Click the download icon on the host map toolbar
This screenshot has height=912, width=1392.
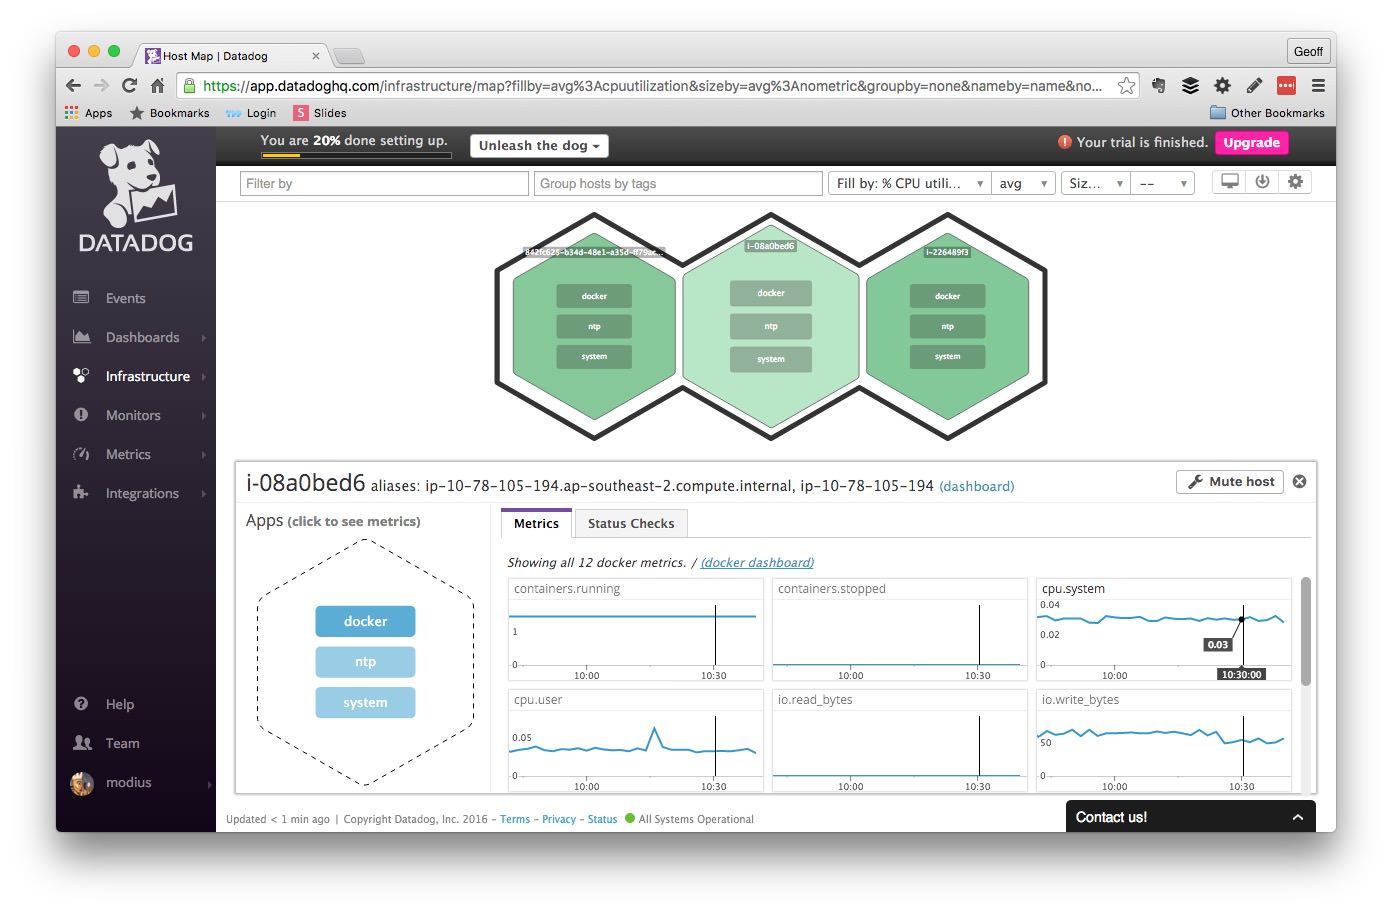[x=1262, y=182]
